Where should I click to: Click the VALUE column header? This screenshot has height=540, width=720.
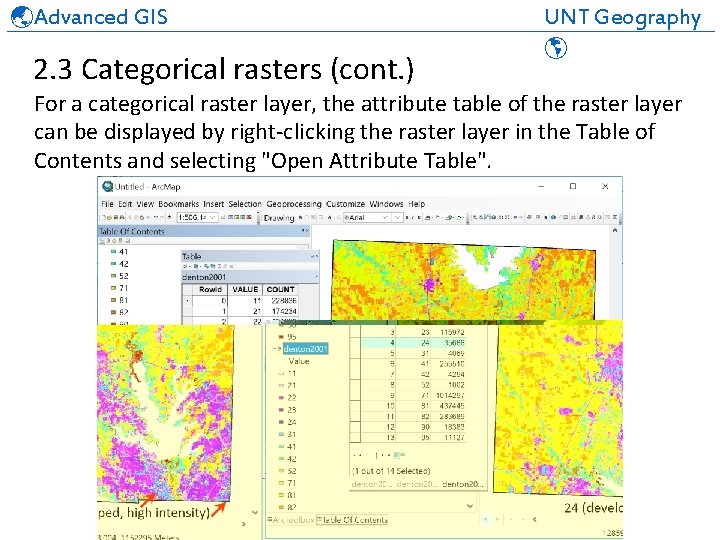coord(245,289)
